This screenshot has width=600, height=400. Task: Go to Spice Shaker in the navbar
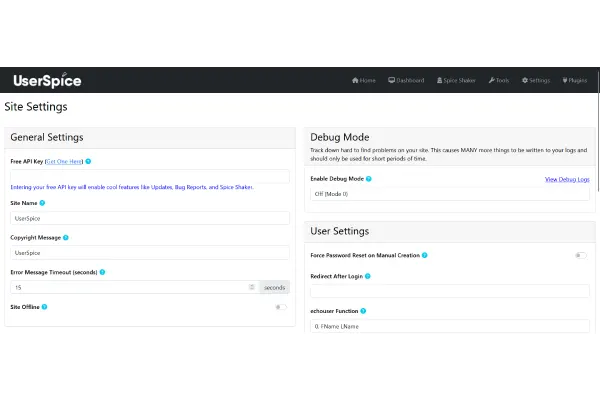click(x=456, y=80)
